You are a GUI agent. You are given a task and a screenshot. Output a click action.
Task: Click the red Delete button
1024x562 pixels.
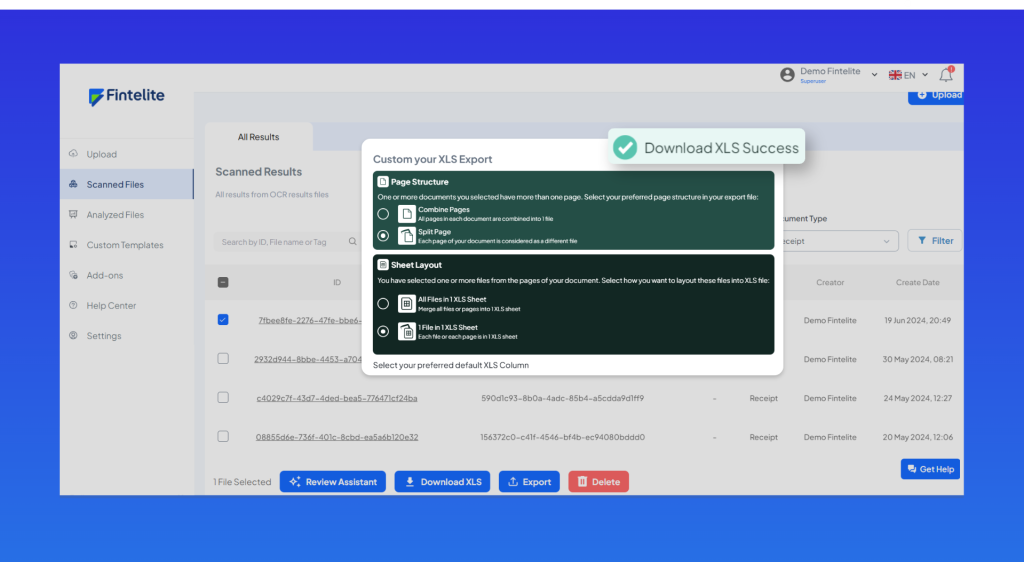click(x=598, y=482)
